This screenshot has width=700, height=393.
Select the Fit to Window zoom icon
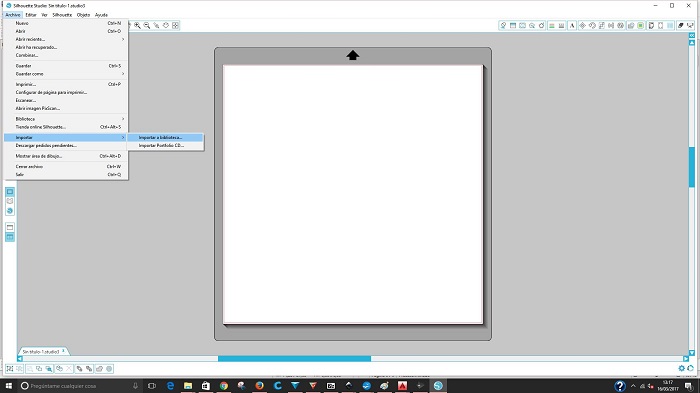(175, 25)
